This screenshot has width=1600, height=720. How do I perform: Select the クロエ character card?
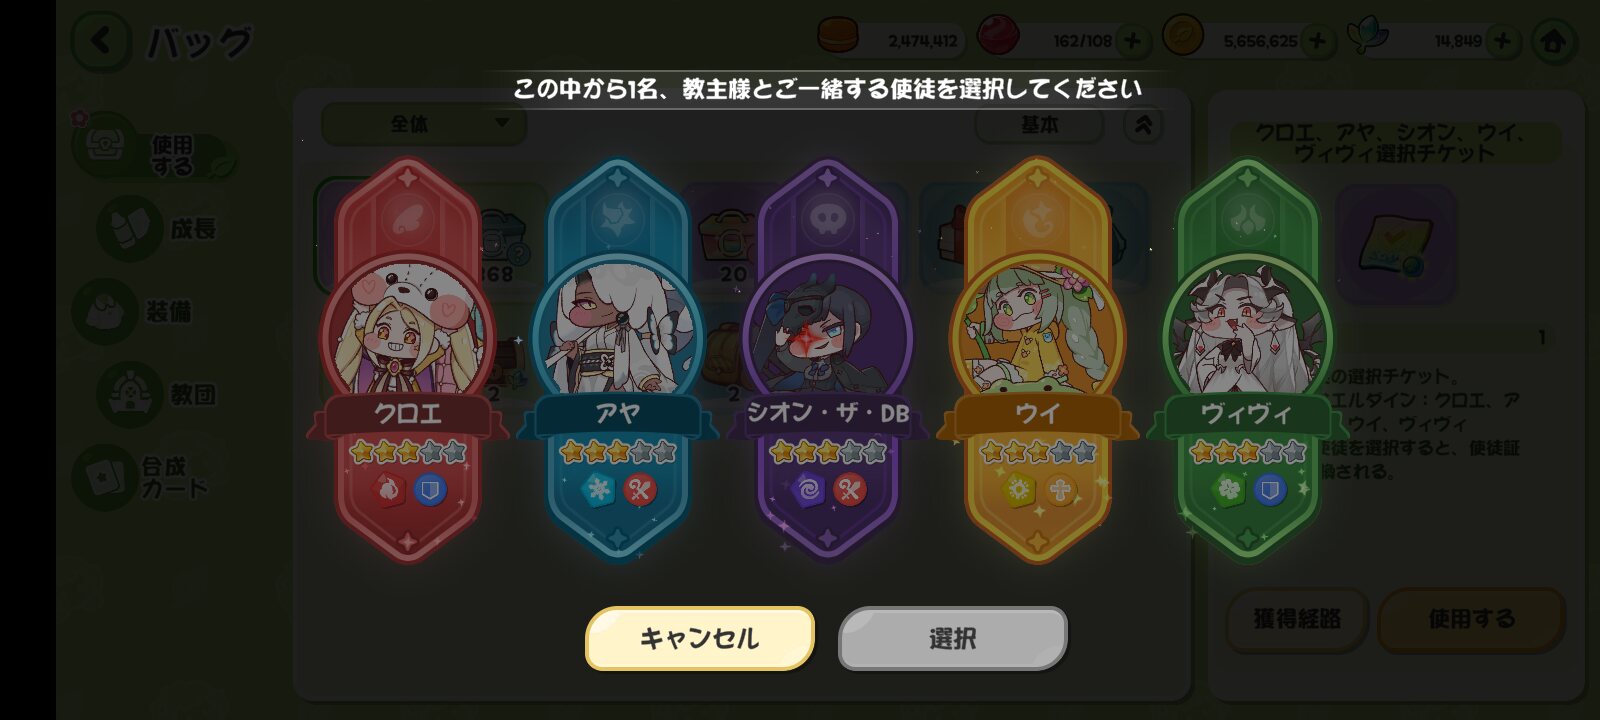[408, 360]
